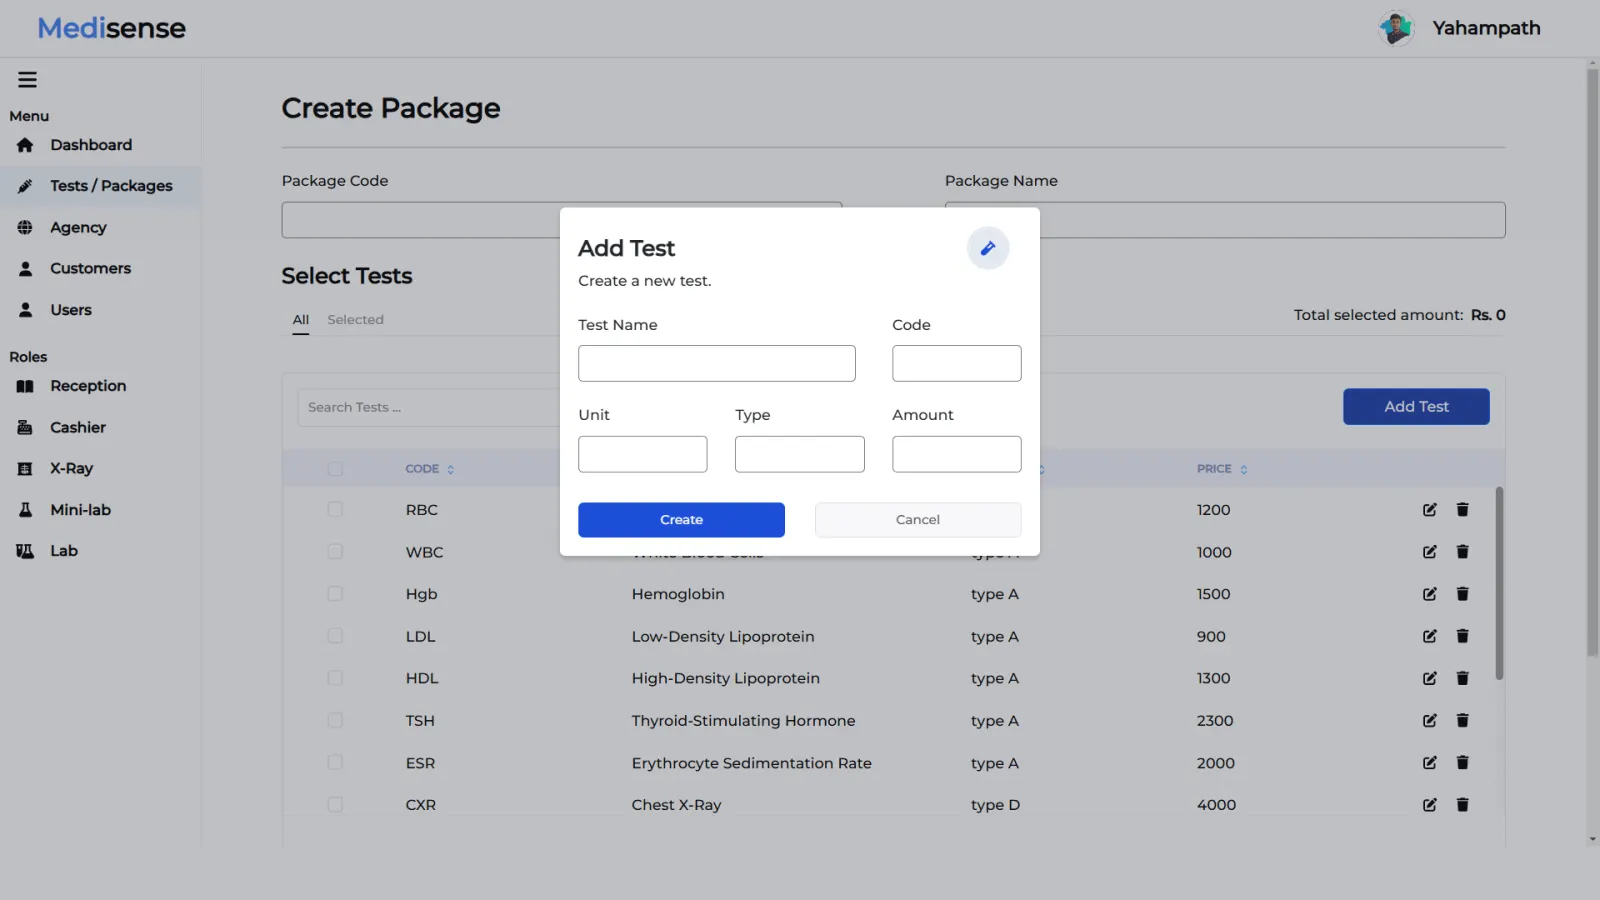This screenshot has height=900, width=1600.
Task: Edit the Hgb test row
Action: coord(1430,594)
